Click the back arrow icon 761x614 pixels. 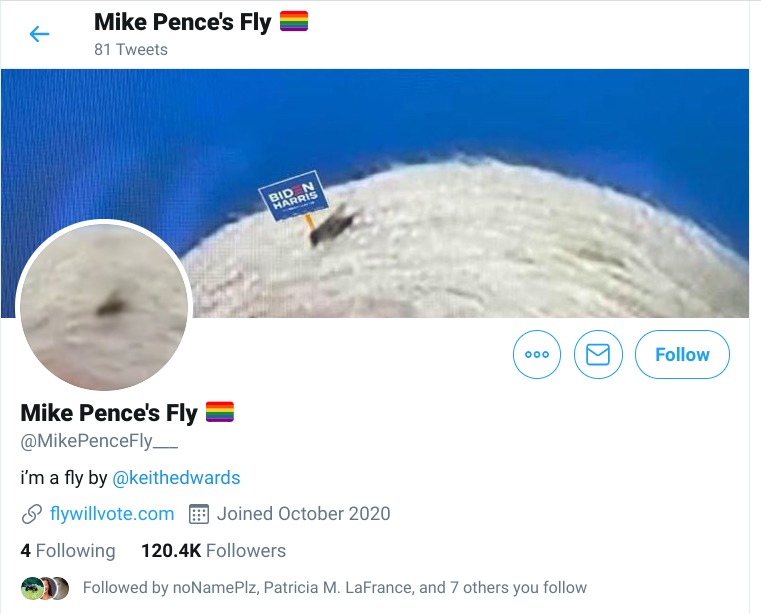[39, 34]
